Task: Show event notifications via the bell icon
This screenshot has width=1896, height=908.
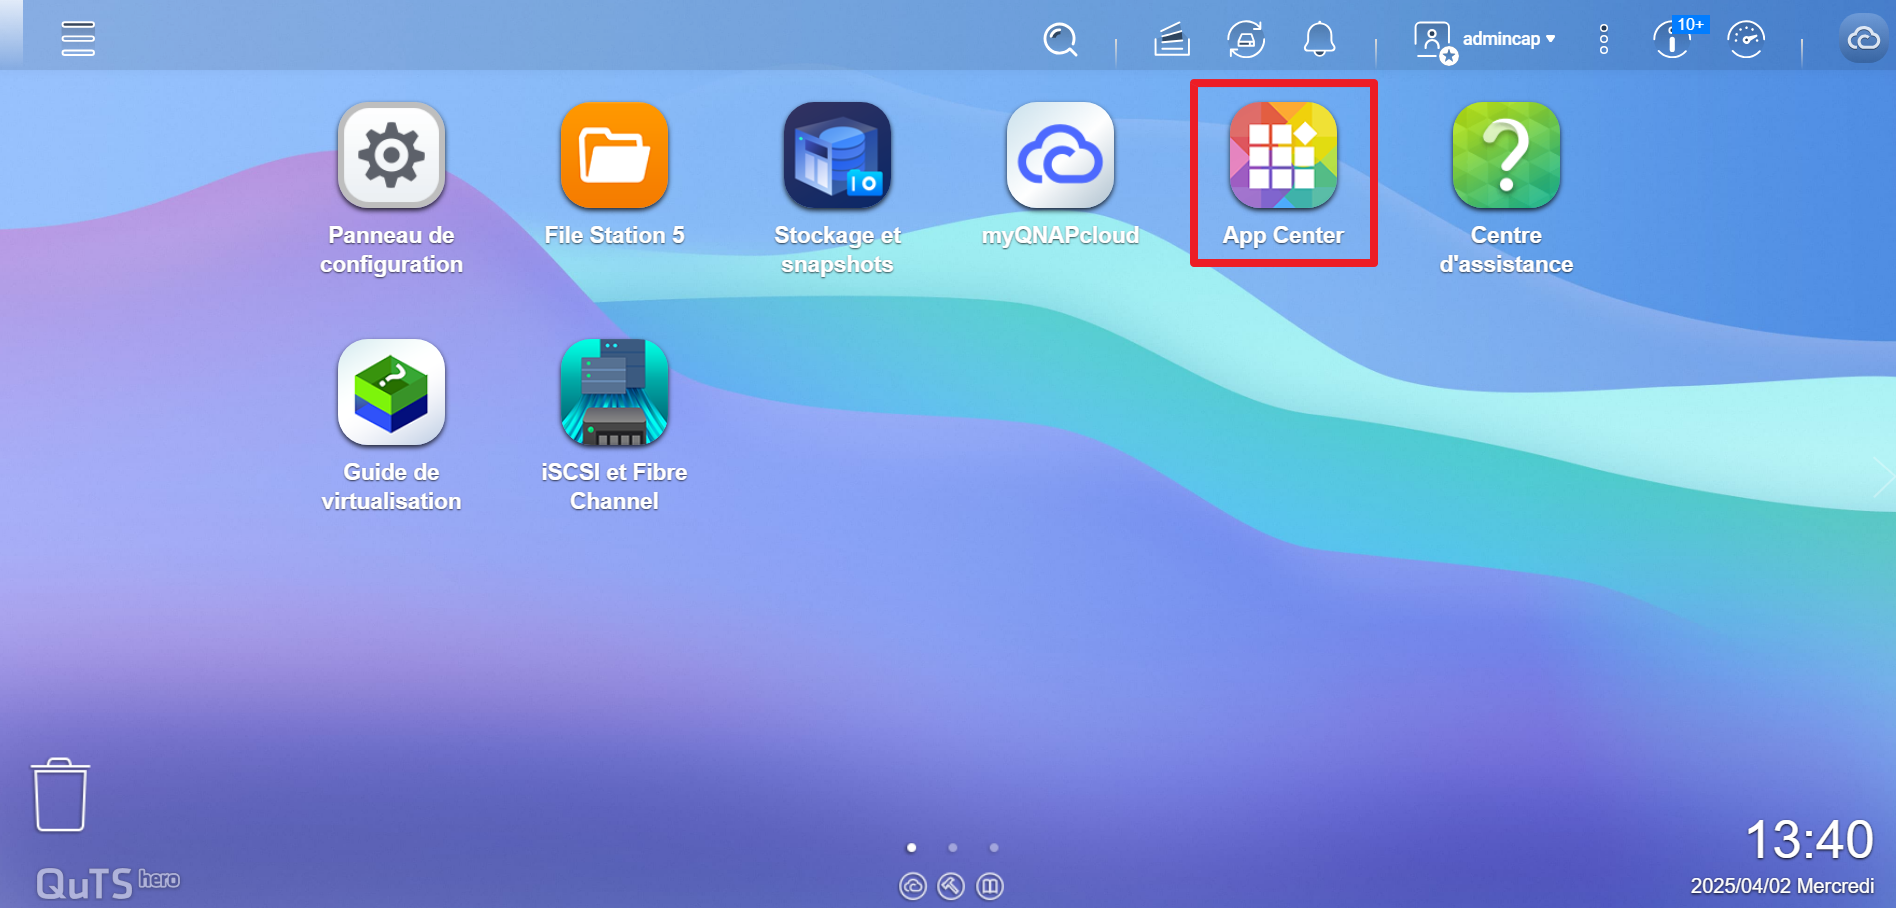Action: tap(1320, 40)
